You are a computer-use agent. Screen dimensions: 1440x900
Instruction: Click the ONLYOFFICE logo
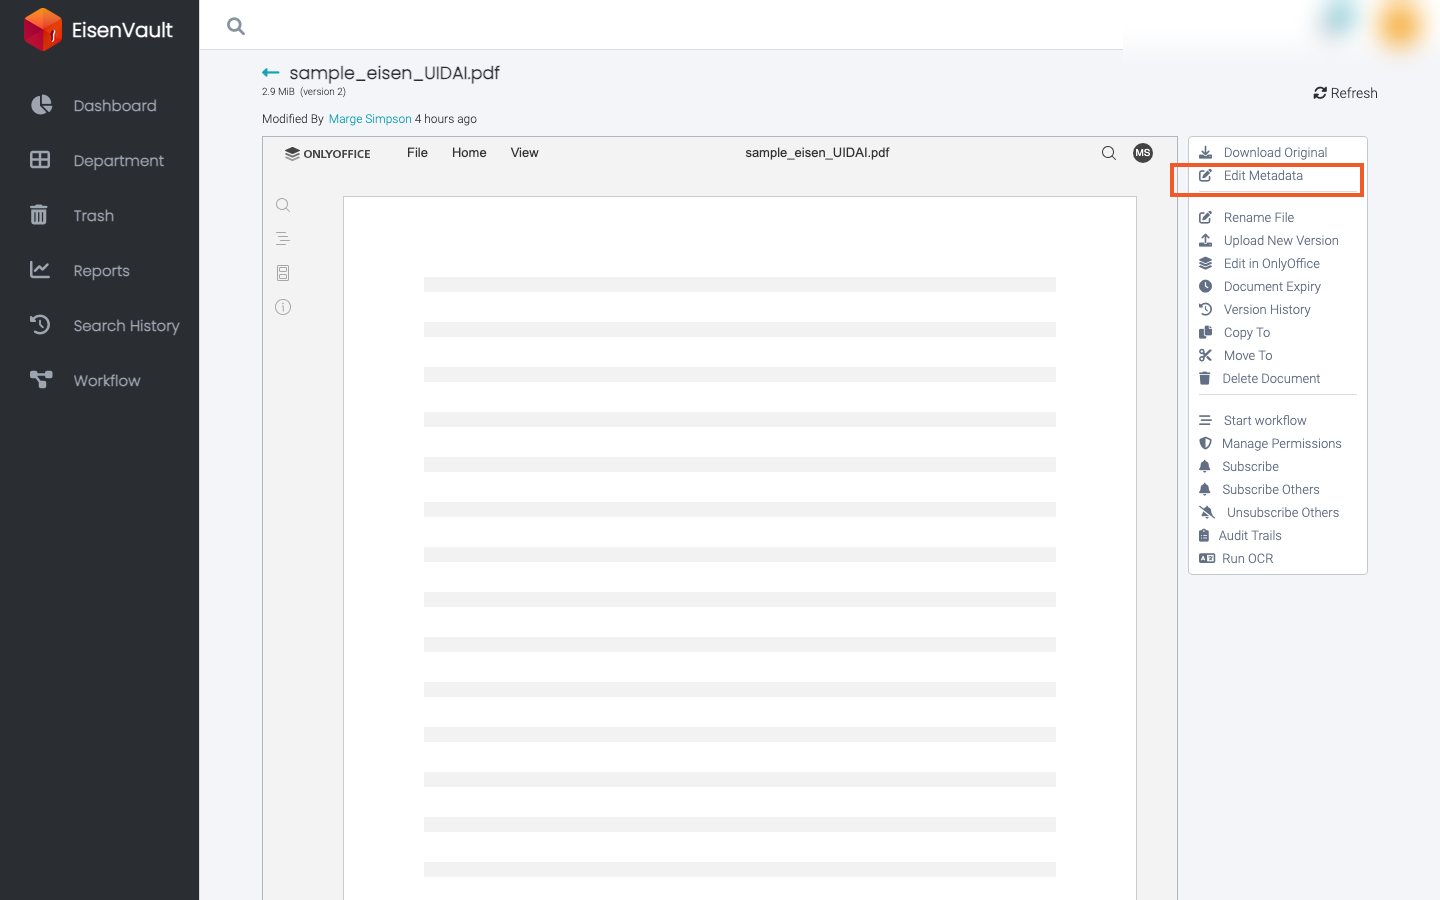[x=328, y=154]
